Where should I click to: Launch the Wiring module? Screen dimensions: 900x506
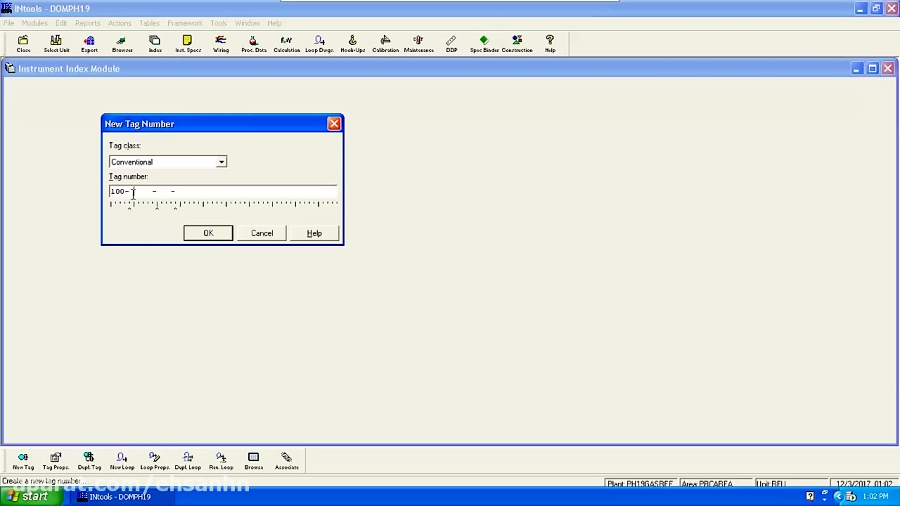point(221,44)
